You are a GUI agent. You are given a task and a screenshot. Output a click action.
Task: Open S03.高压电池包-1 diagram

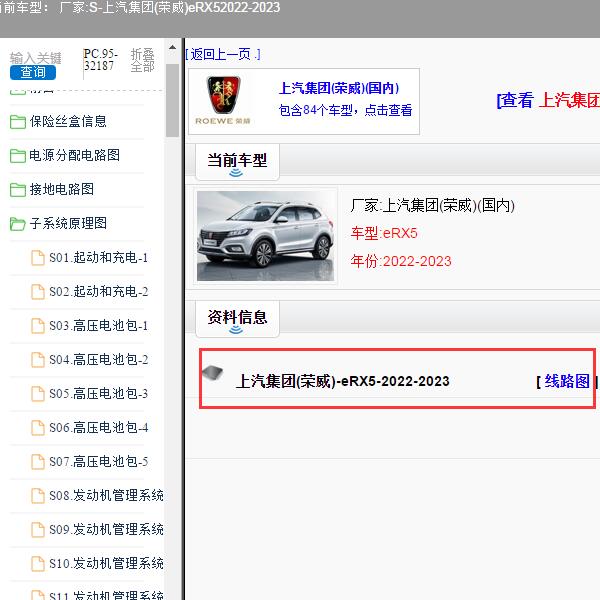coord(98,326)
